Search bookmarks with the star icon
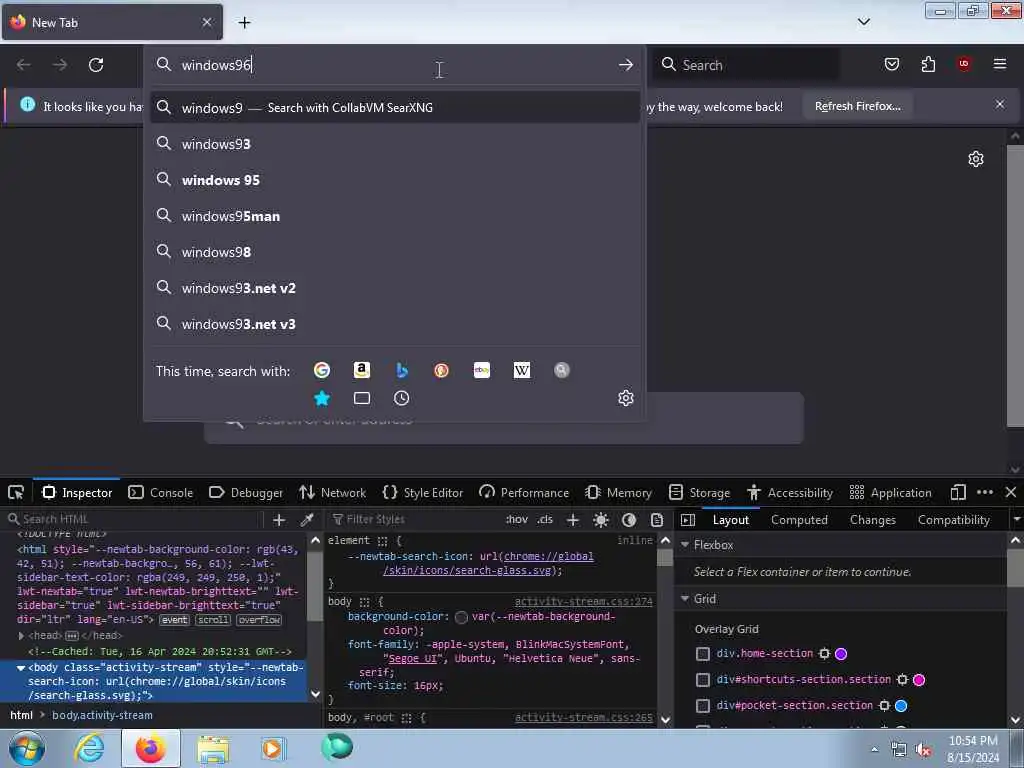Image resolution: width=1024 pixels, height=768 pixels. (x=322, y=398)
